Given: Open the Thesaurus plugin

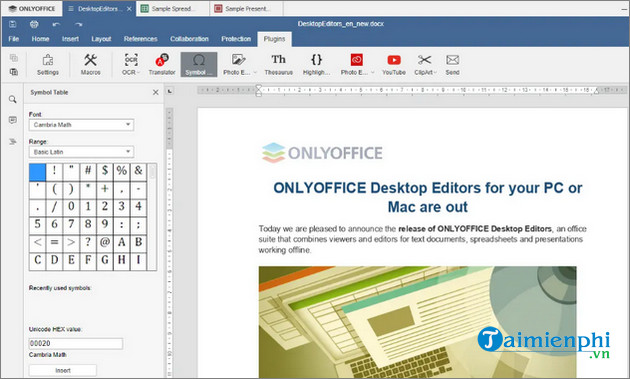Looking at the screenshot, I should coord(278,64).
